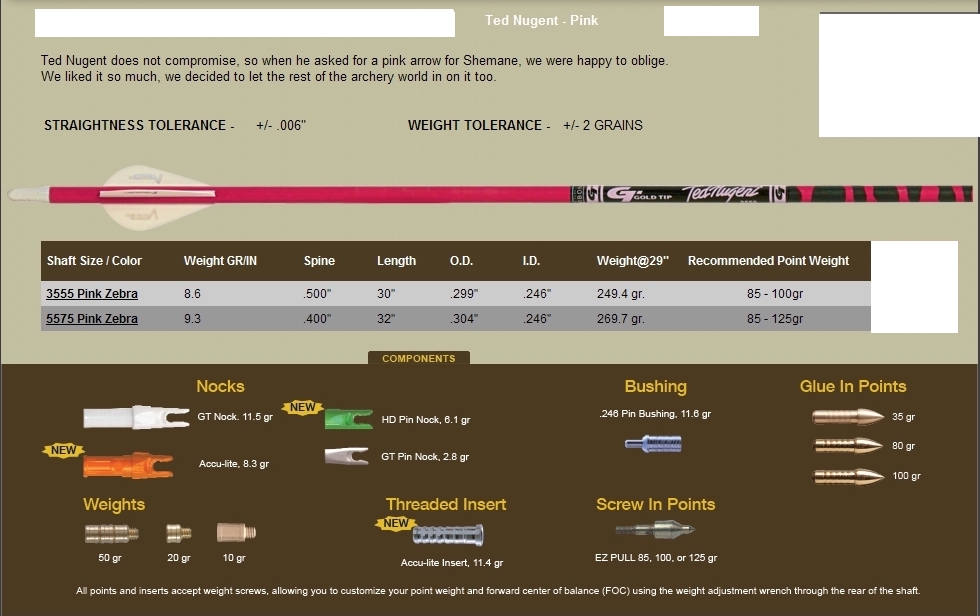Click the 'GT Pin Nock, 2.8 gr' label
The image size is (980, 616).
[x=425, y=457]
